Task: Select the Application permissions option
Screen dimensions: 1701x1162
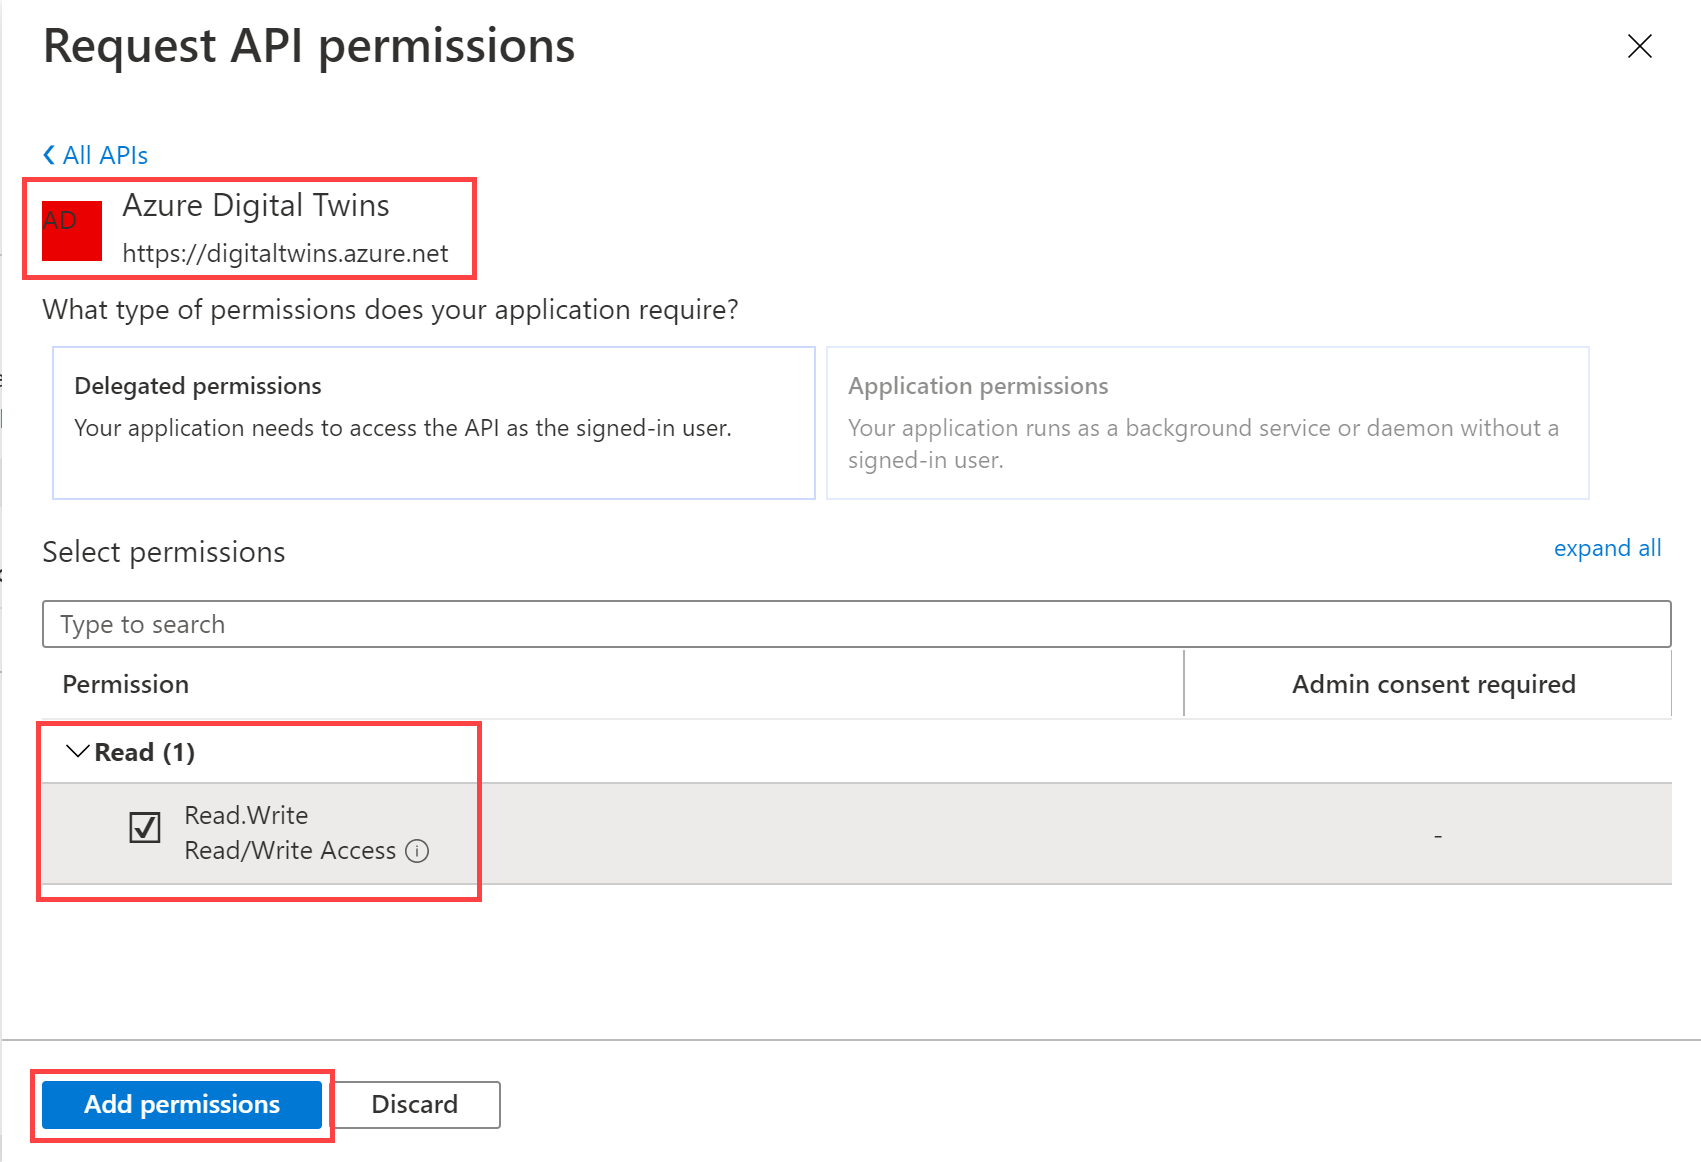Action: point(1207,423)
